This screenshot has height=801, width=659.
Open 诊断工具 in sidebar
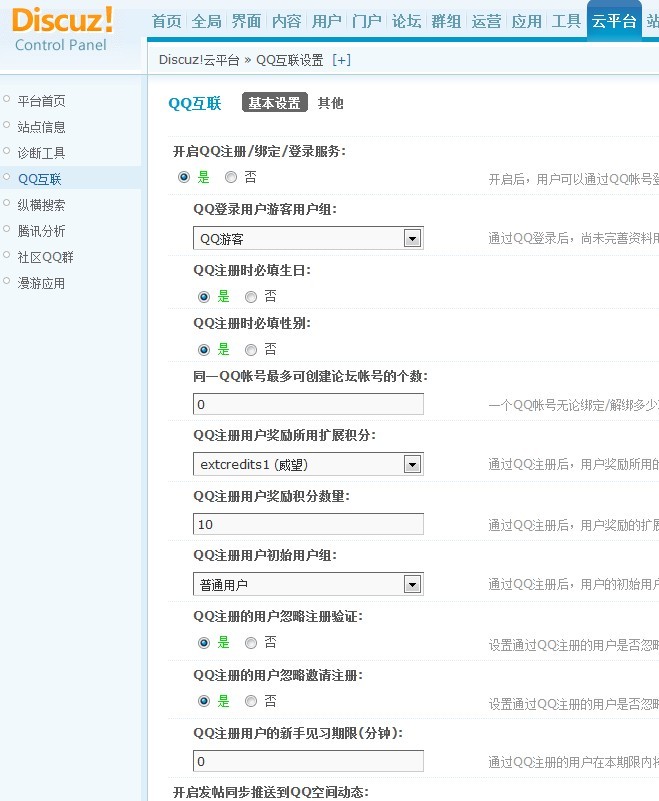click(x=41, y=153)
